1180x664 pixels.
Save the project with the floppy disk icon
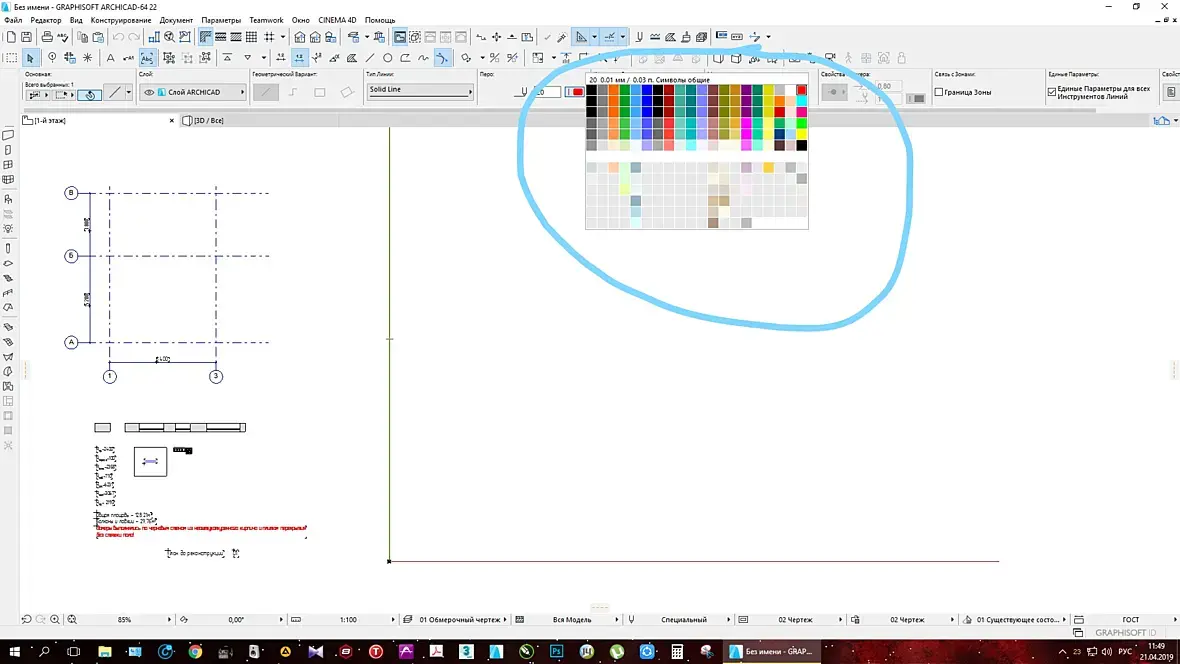[26, 37]
